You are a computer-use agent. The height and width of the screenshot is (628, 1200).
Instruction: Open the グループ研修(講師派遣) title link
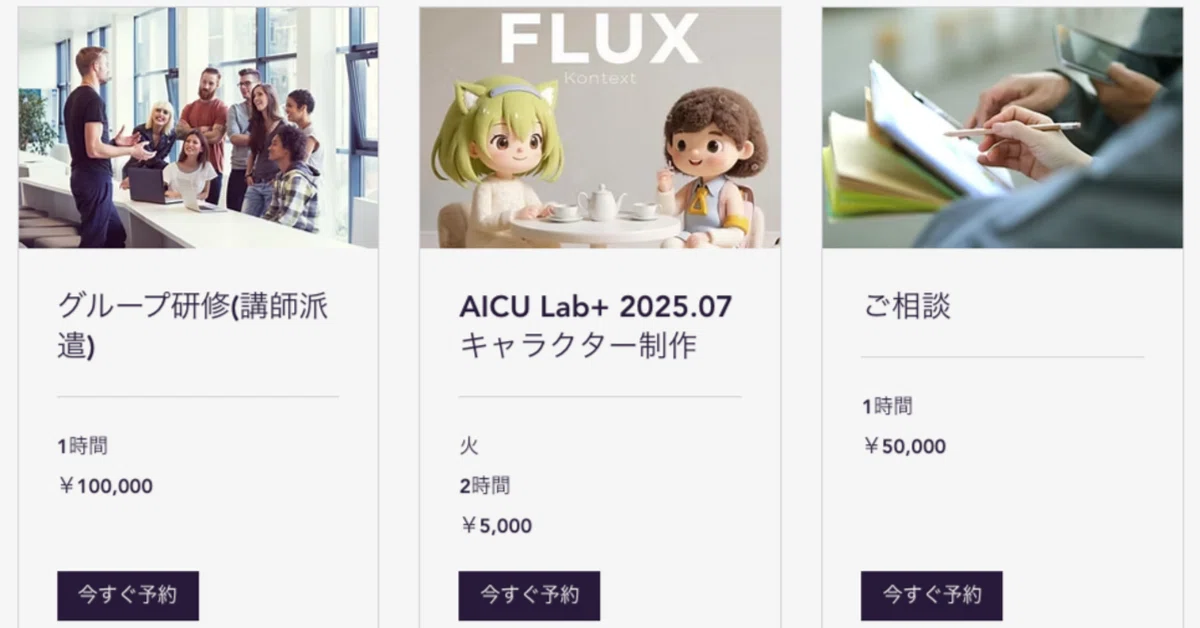(192, 325)
